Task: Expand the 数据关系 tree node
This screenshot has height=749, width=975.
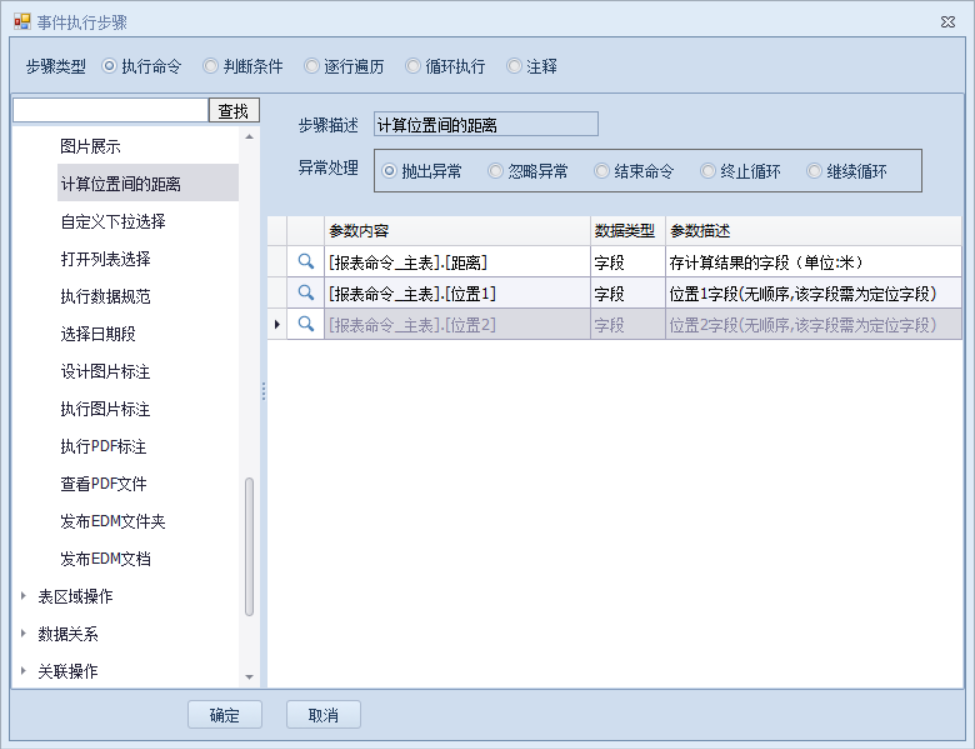Action: pos(24,634)
